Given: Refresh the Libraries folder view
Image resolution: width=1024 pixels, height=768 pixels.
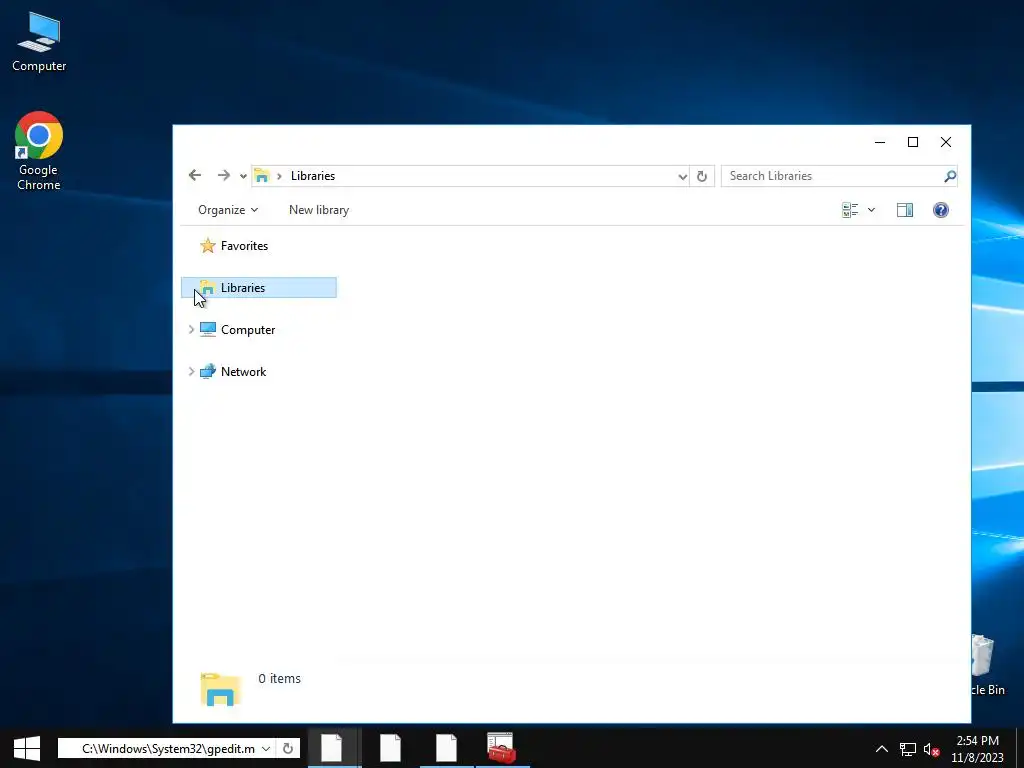Looking at the screenshot, I should pos(701,176).
